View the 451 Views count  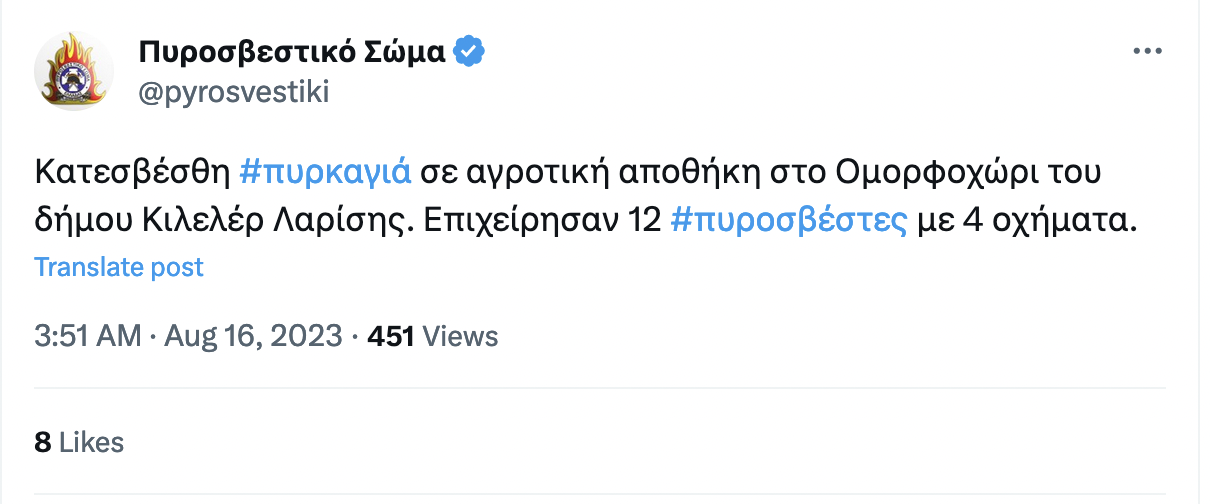[x=433, y=337]
